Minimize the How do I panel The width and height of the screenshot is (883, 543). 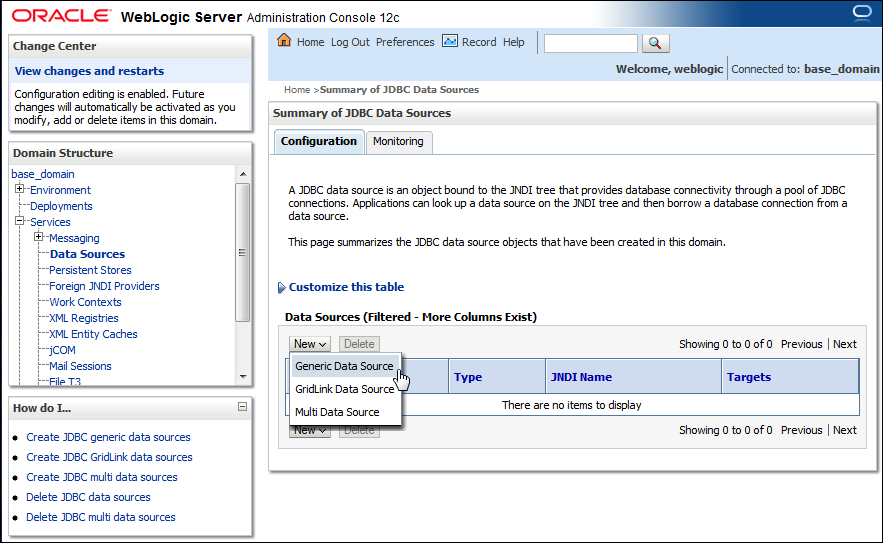pyautogui.click(x=242, y=407)
